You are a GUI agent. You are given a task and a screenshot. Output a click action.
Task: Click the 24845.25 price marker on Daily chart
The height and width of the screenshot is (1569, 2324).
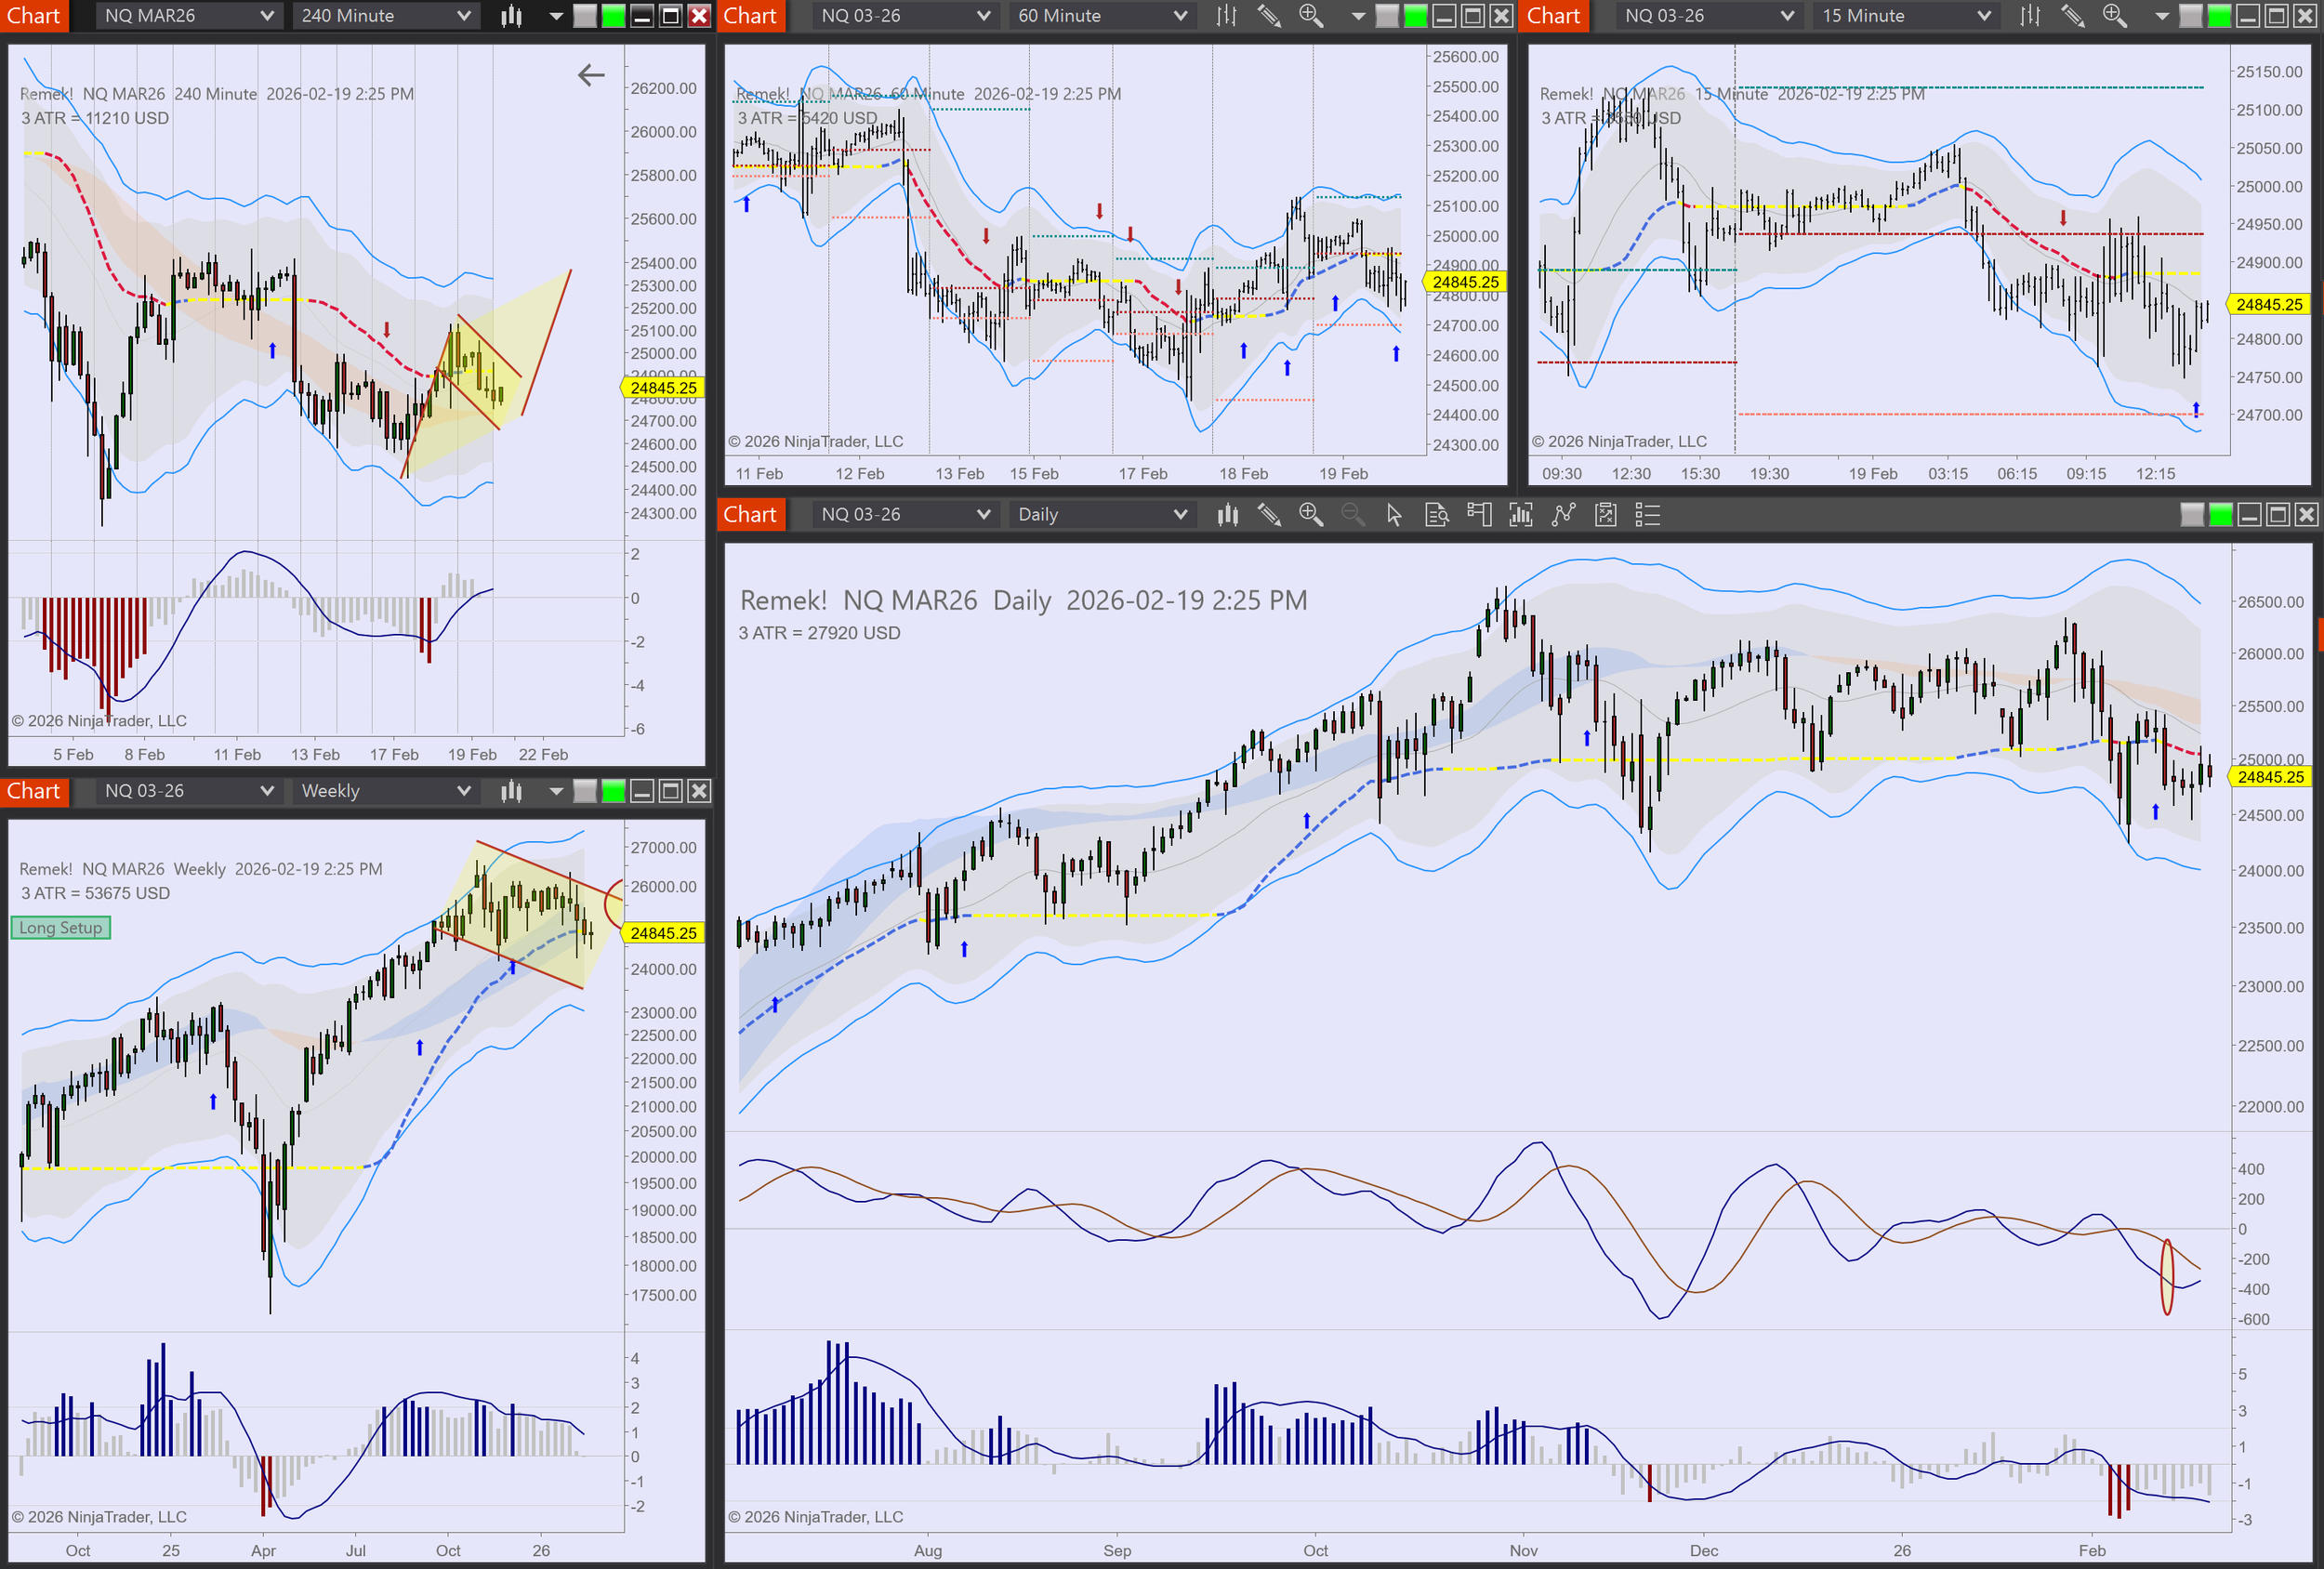pyautogui.click(x=2270, y=777)
